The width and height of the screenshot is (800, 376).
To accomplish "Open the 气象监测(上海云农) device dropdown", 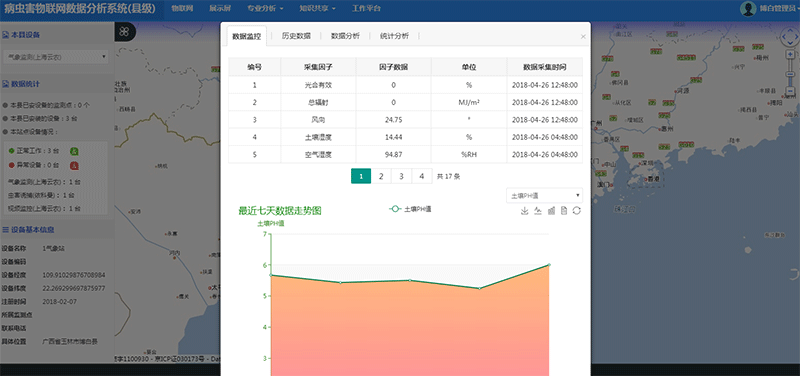I will click(x=56, y=57).
